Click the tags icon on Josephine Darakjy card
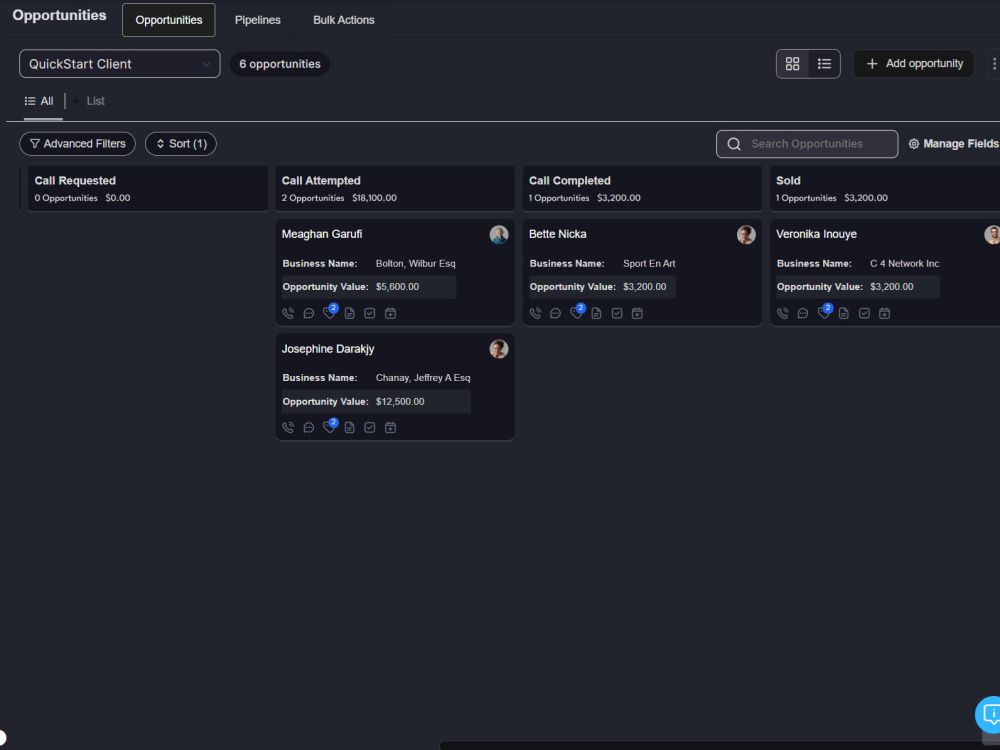 [329, 427]
